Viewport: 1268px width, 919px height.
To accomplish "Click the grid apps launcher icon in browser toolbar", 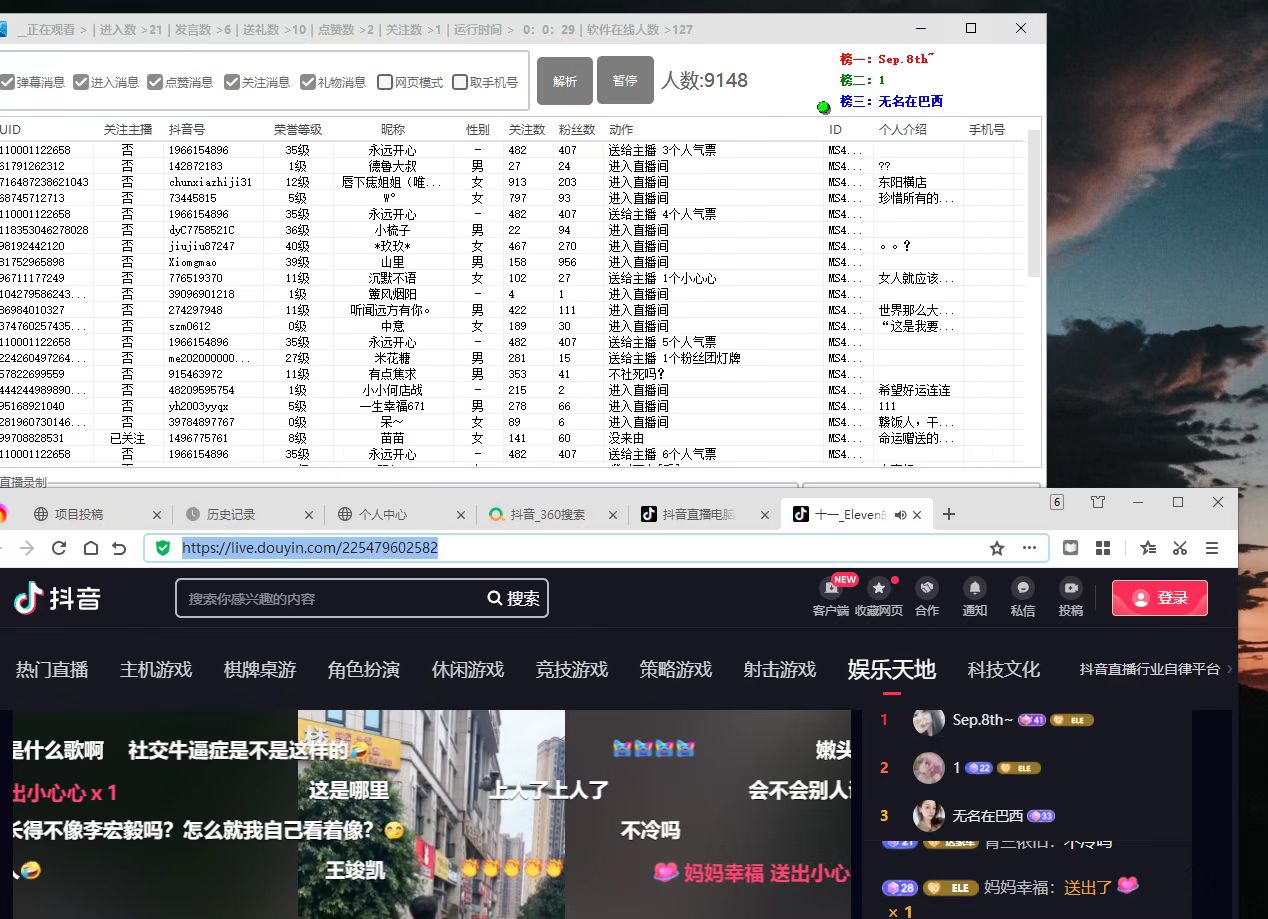I will pos(1103,548).
